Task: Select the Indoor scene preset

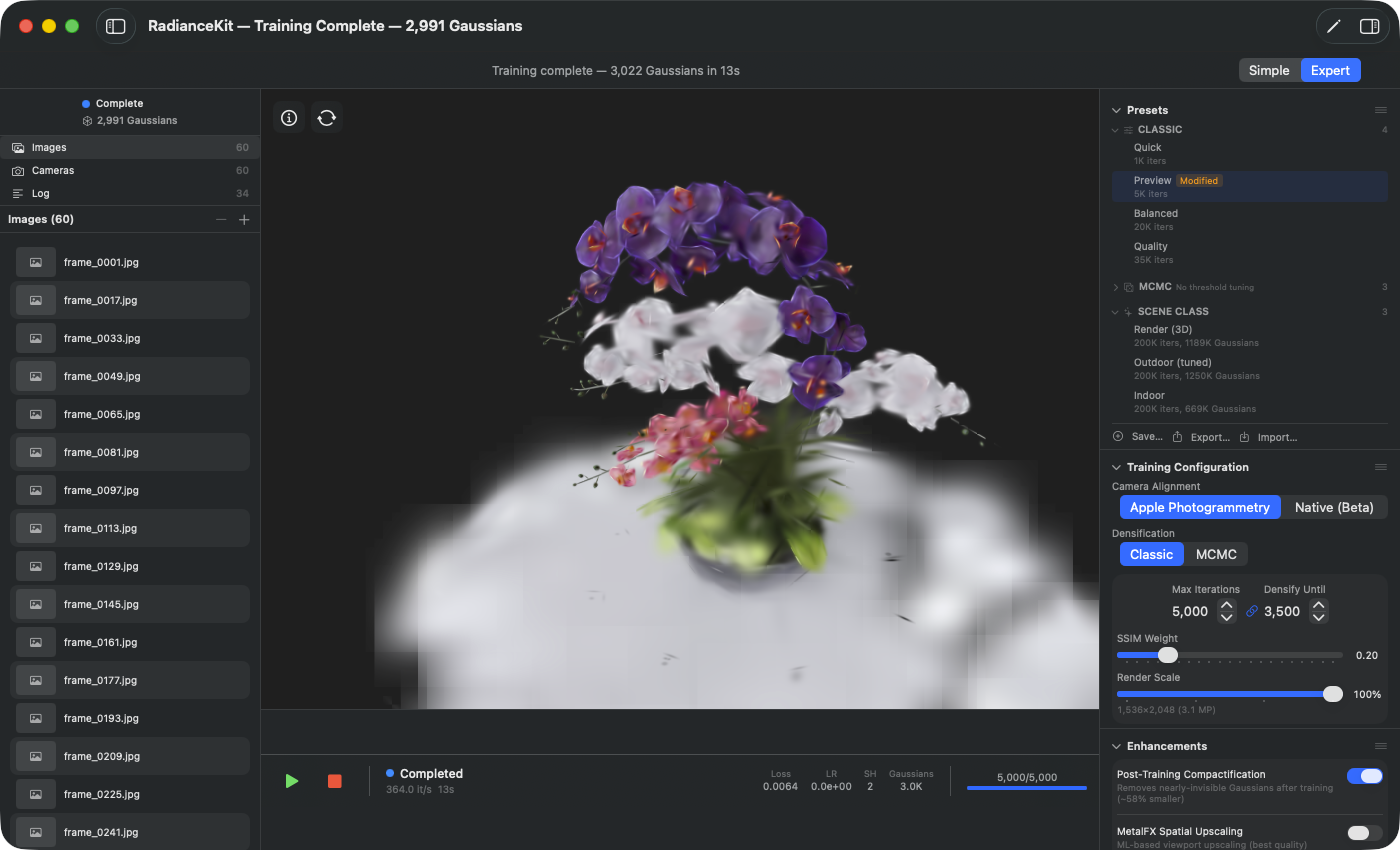Action: 1249,402
